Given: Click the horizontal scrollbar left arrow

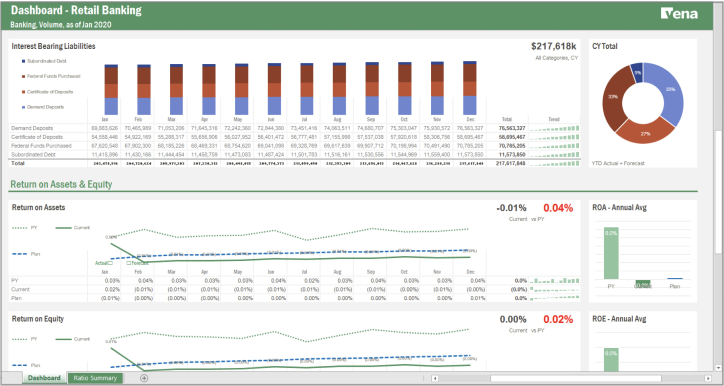Looking at the screenshot, I should point(434,378).
